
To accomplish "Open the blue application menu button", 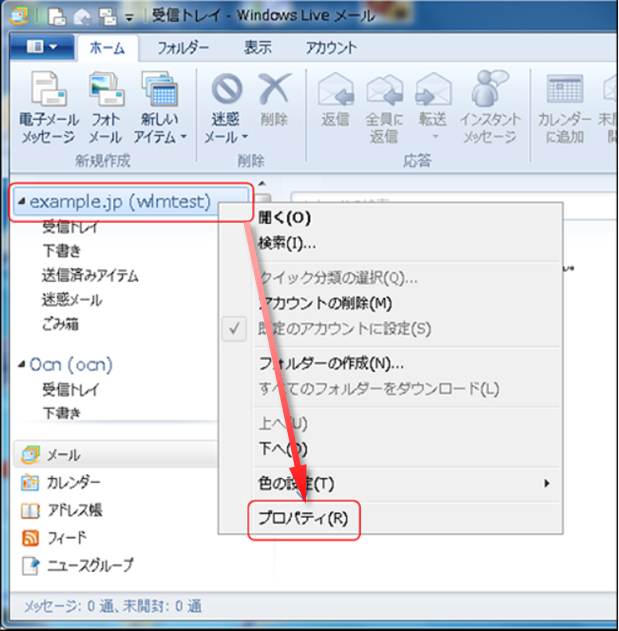I will pos(42,47).
